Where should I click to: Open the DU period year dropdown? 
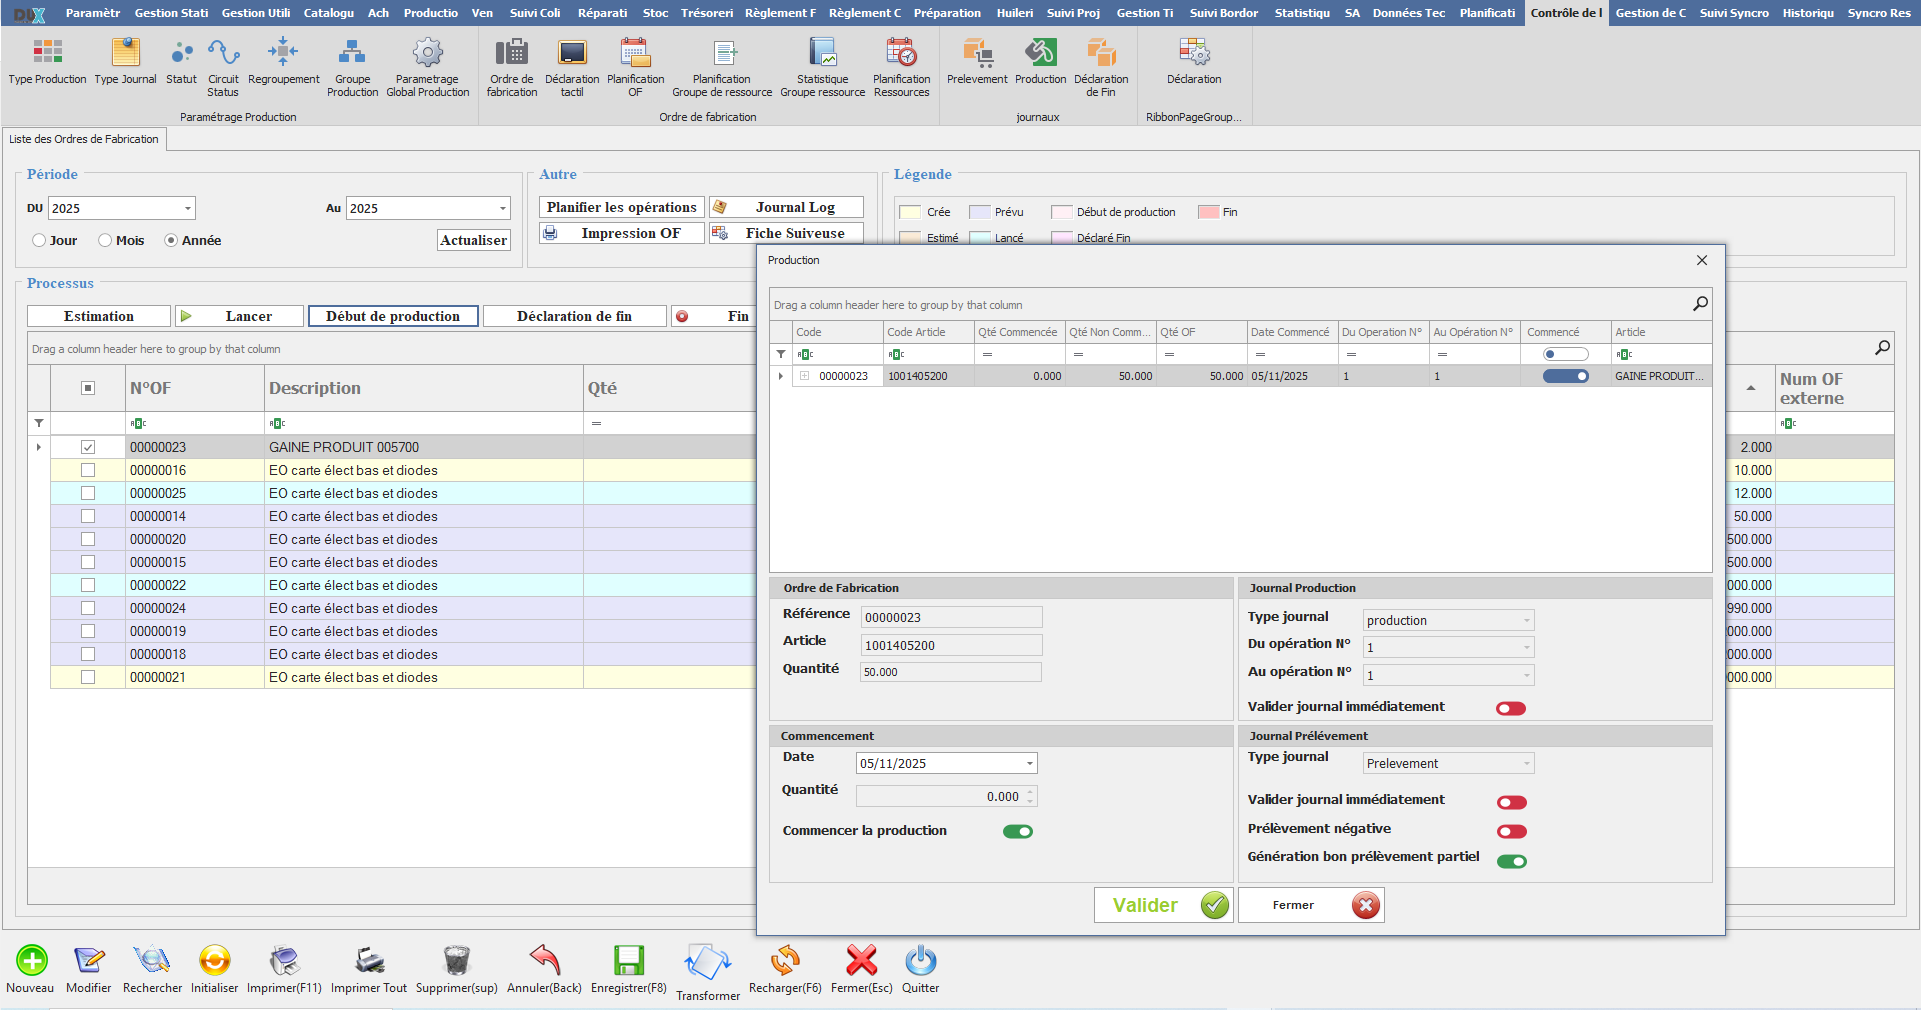point(187,209)
